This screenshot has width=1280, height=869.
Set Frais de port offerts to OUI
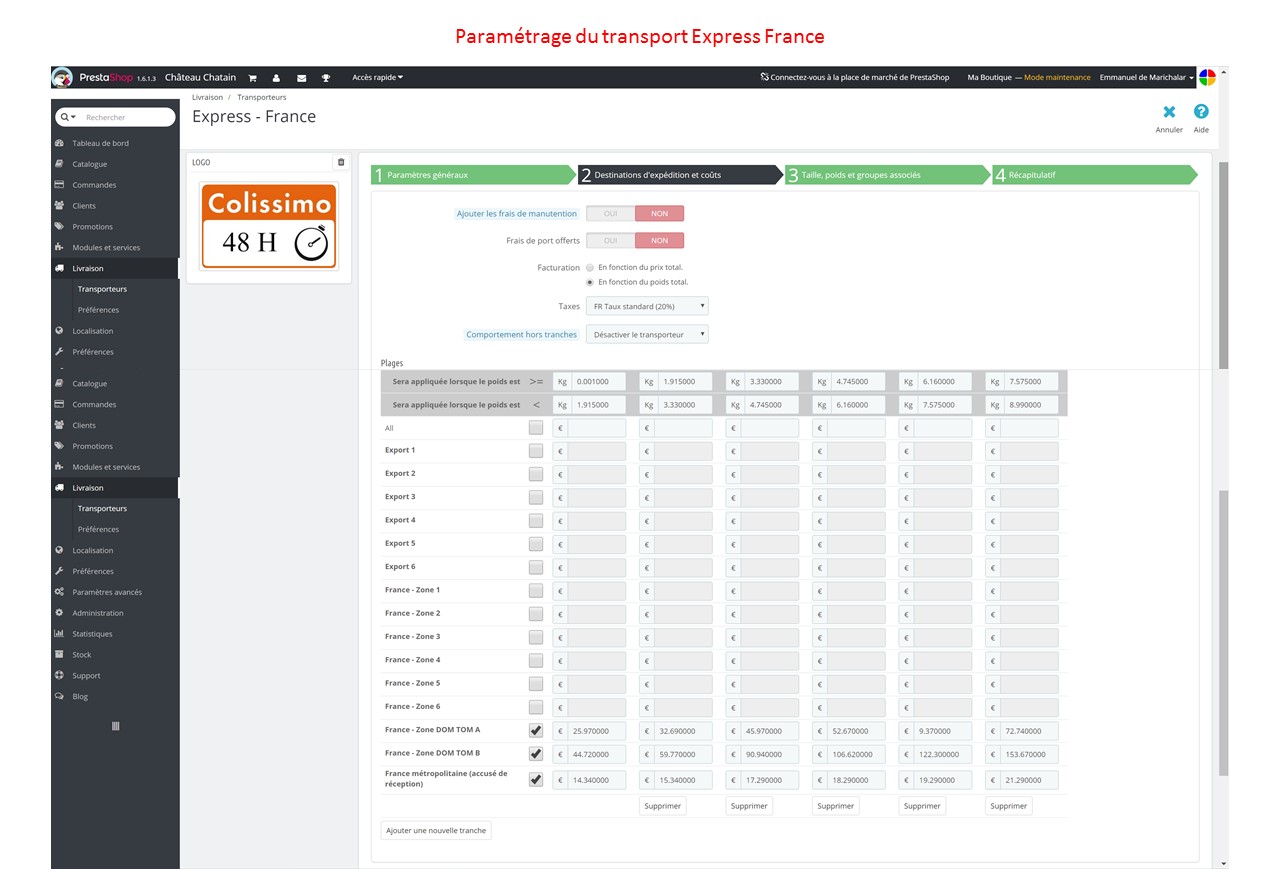click(610, 240)
